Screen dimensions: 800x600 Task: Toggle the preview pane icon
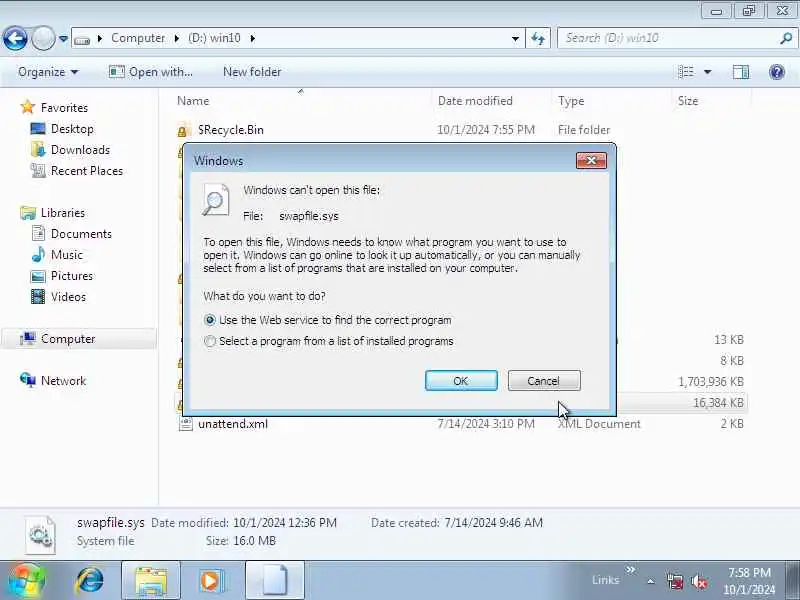coord(741,72)
